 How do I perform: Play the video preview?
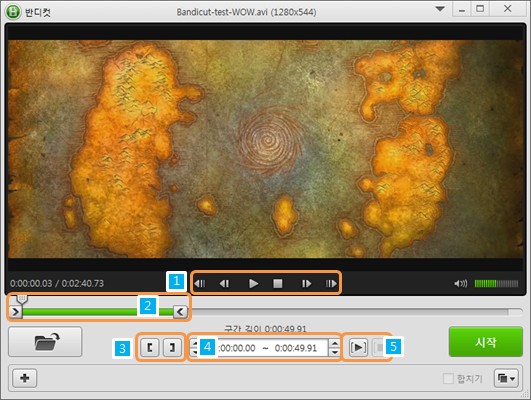coord(253,283)
